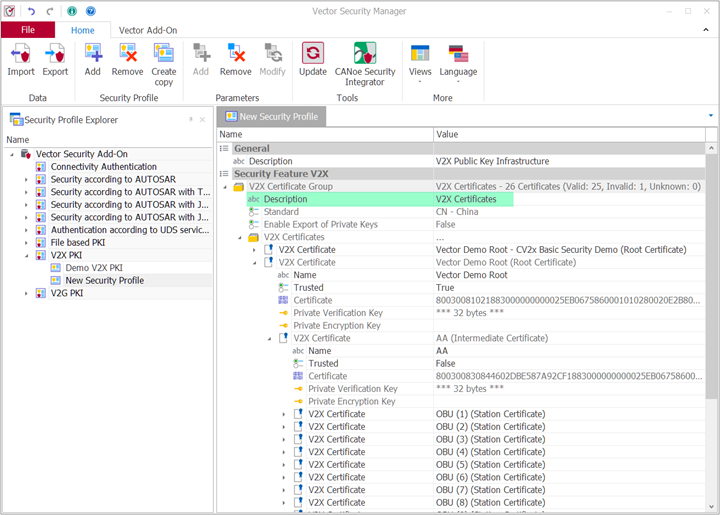The height and width of the screenshot is (515, 720).
Task: Click the Vector Demo Root Private Verification Key icon
Action: 283,313
